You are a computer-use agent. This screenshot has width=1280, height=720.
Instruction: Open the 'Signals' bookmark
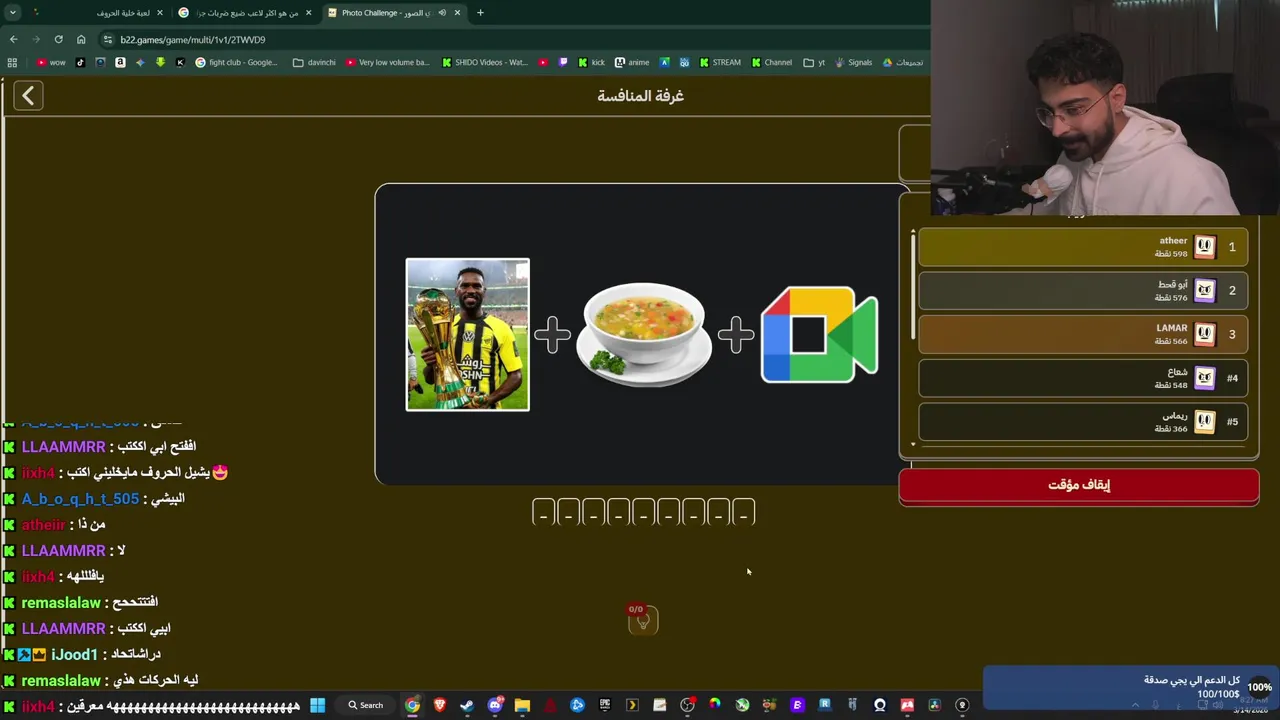(853, 62)
